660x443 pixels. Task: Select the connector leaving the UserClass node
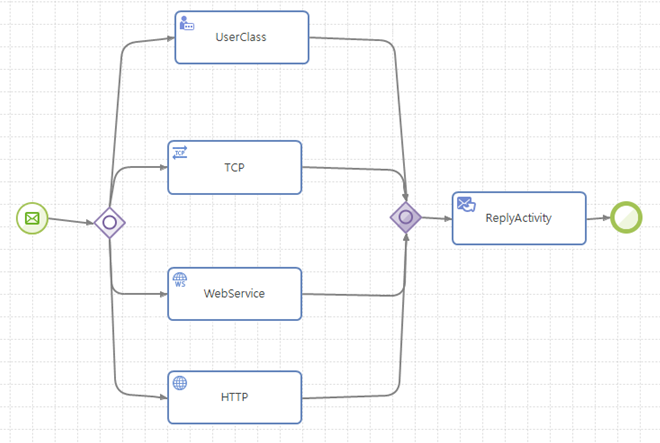click(360, 41)
